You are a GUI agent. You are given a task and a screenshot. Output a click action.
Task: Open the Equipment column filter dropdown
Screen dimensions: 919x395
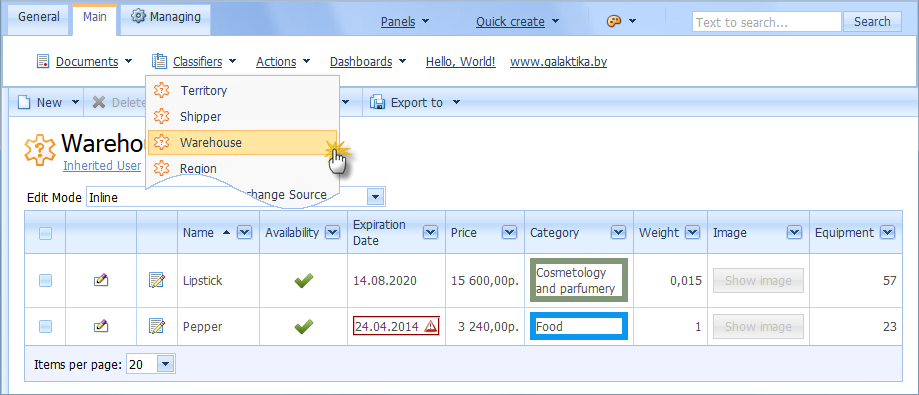[887, 233]
